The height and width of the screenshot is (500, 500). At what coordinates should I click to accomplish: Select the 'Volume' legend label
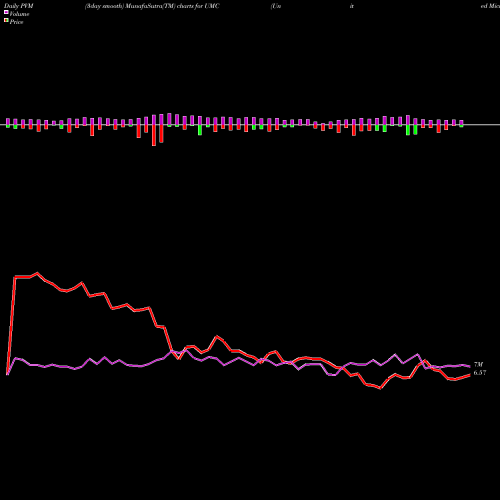(x=19, y=14)
